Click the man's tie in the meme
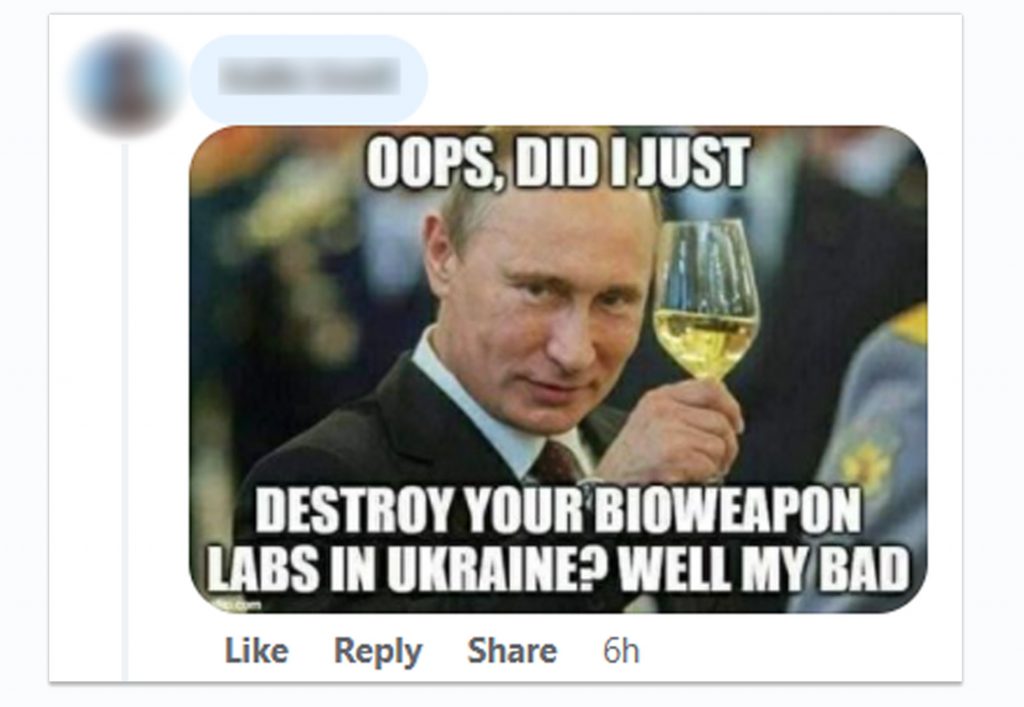Screen dimensions: 1024x707 (555, 463)
